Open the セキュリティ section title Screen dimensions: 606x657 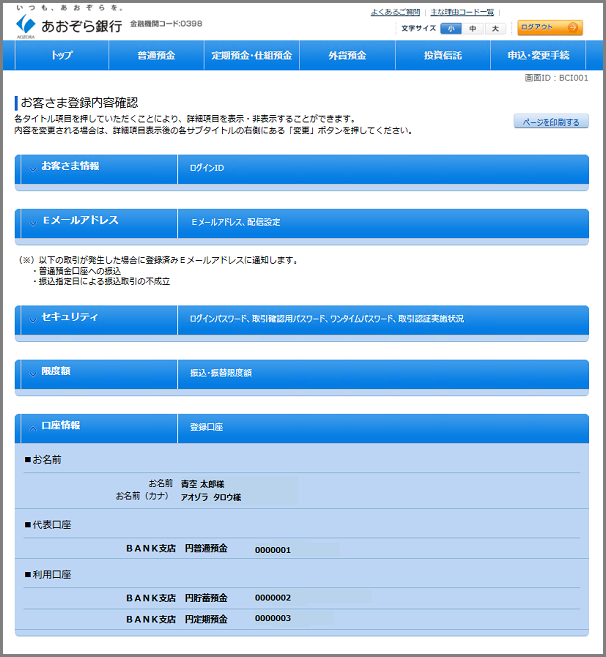70,317
